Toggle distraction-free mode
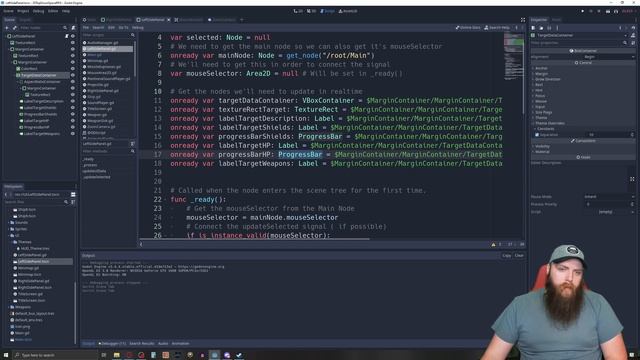 pos(523,20)
